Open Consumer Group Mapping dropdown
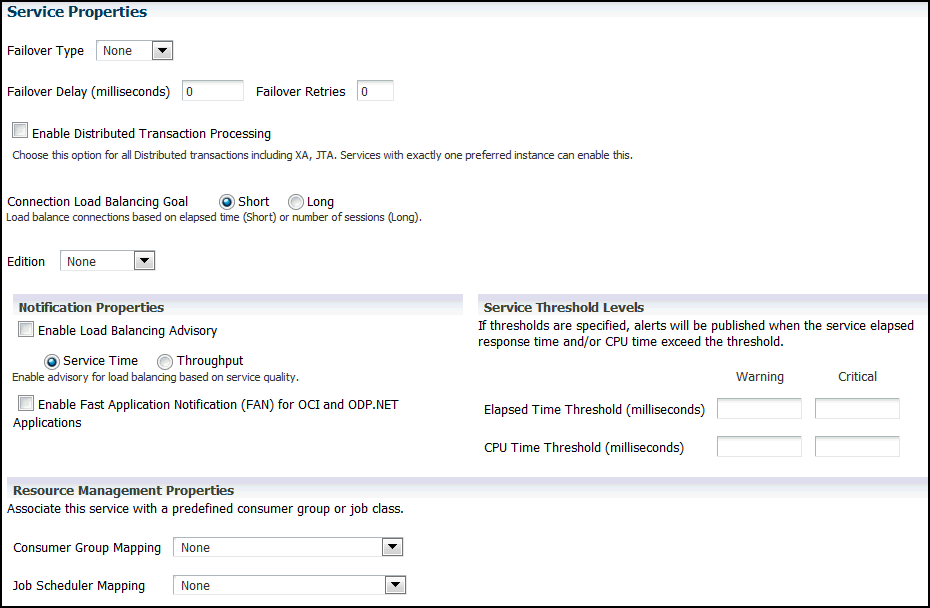This screenshot has width=930, height=608. coord(287,547)
